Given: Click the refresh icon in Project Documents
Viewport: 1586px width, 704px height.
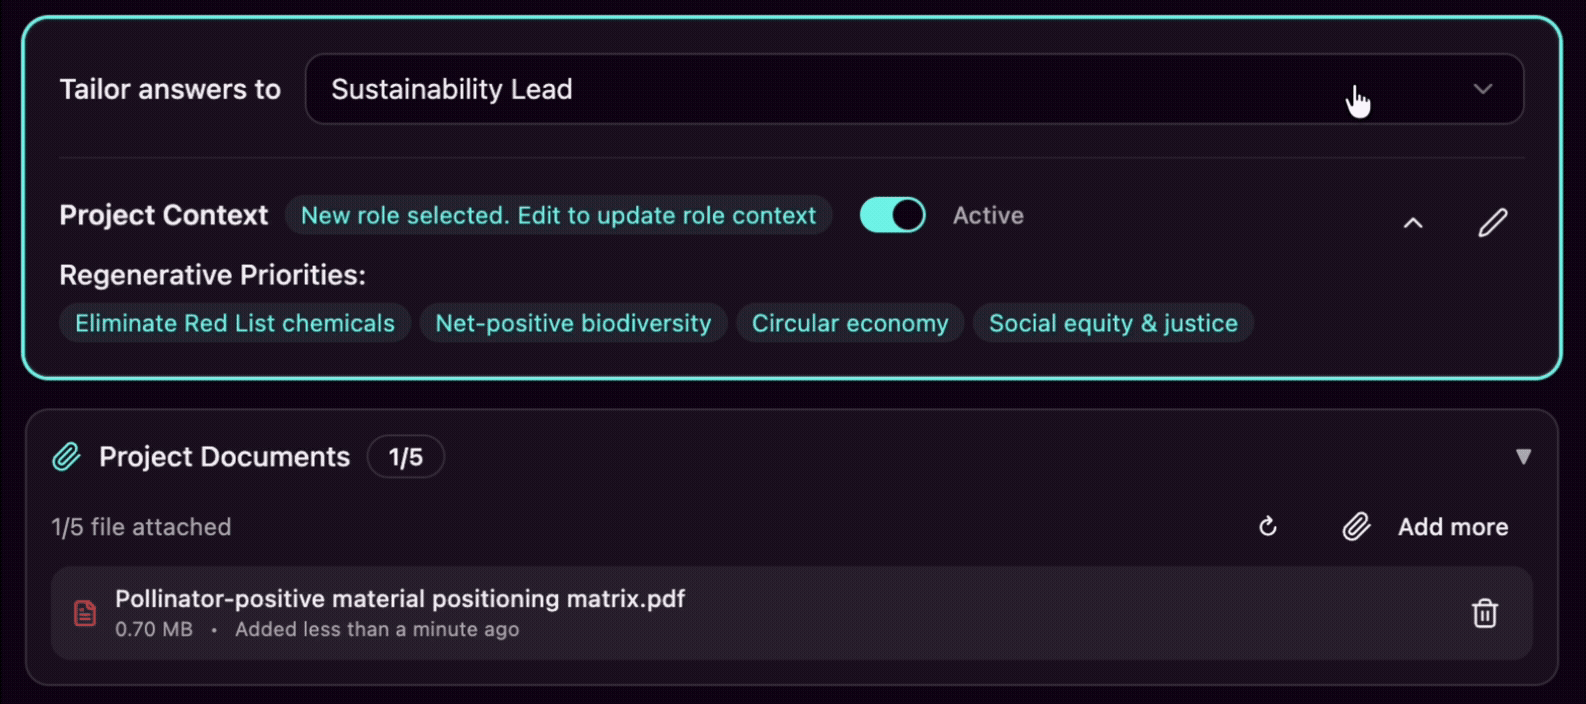Looking at the screenshot, I should 1267,527.
